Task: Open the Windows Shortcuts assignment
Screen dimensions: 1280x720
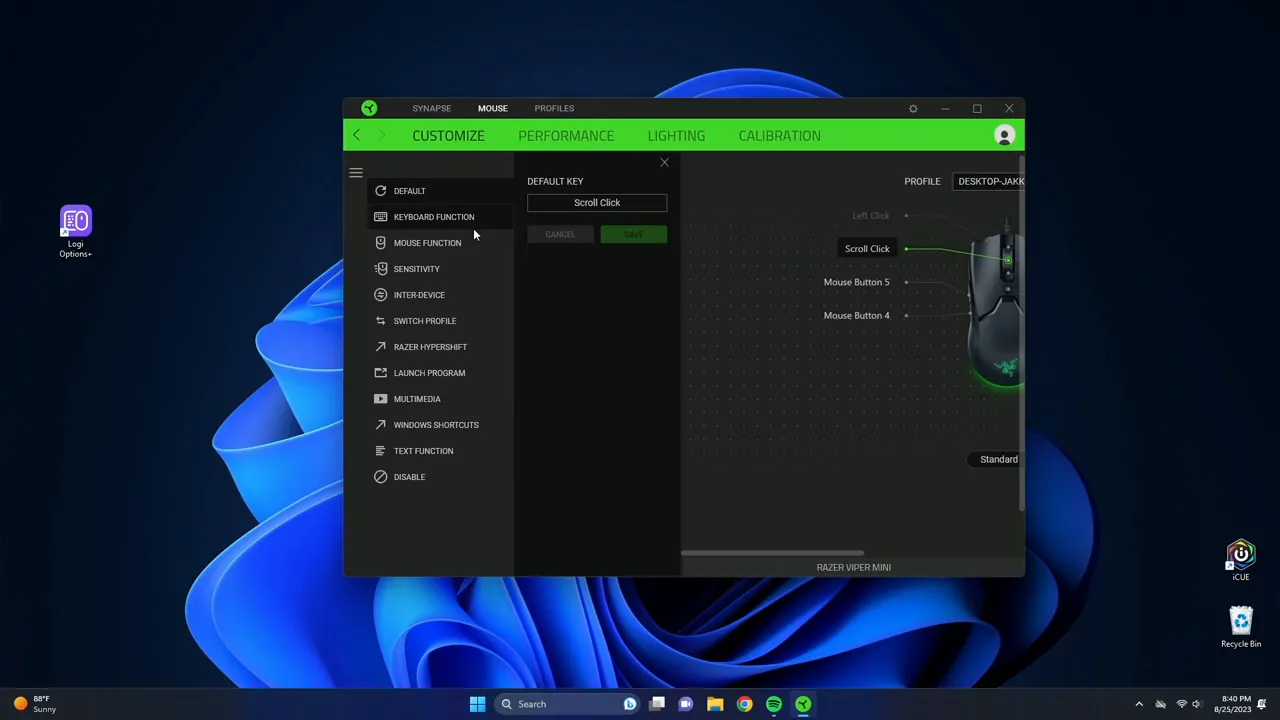Action: 436,424
